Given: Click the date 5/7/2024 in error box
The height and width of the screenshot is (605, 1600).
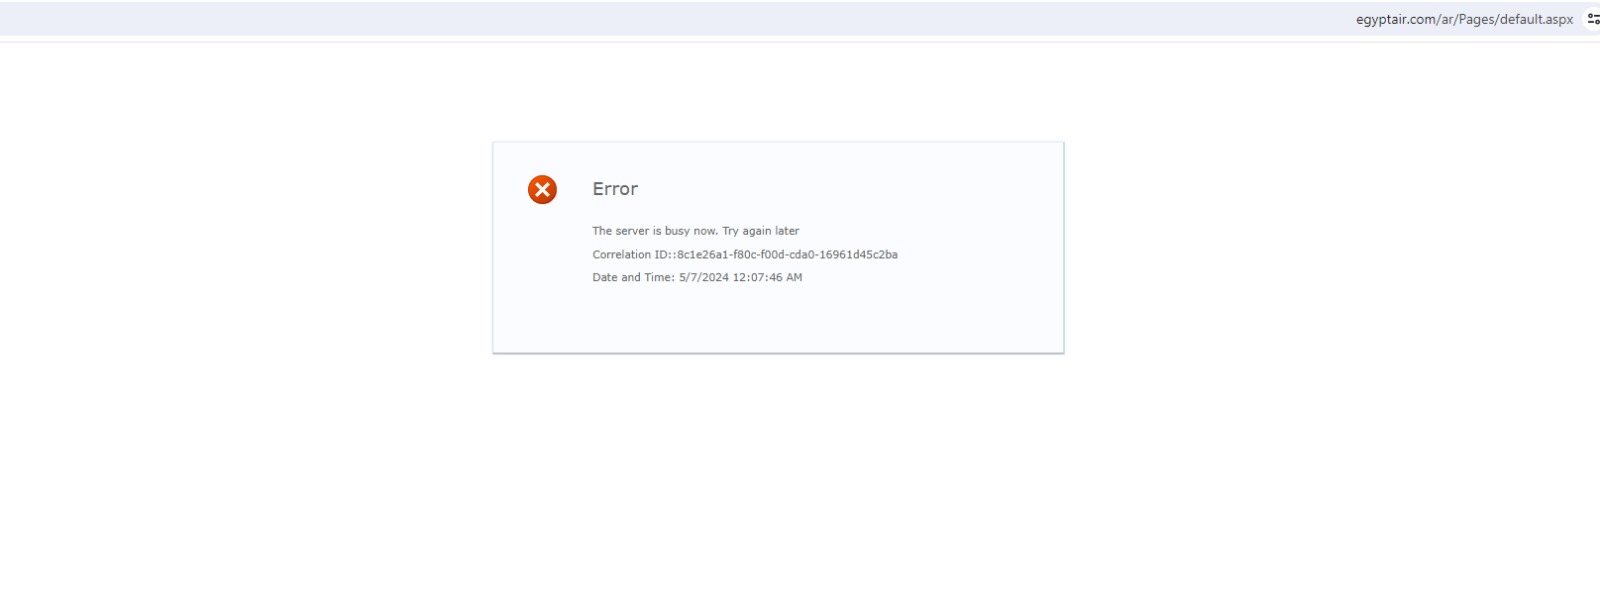Looking at the screenshot, I should 704,278.
